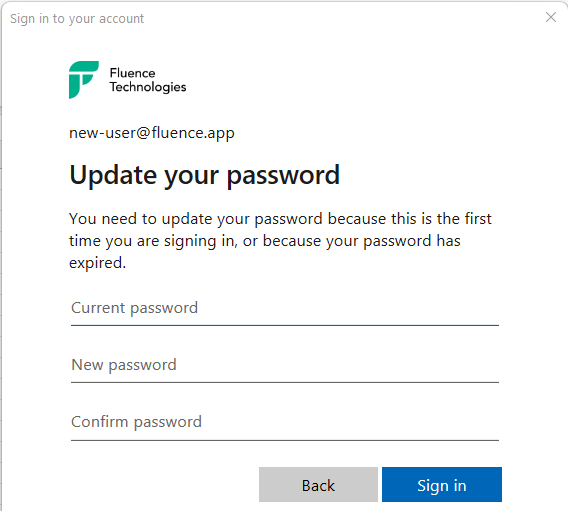
Task: Click the Current password placeholder label
Action: click(134, 308)
